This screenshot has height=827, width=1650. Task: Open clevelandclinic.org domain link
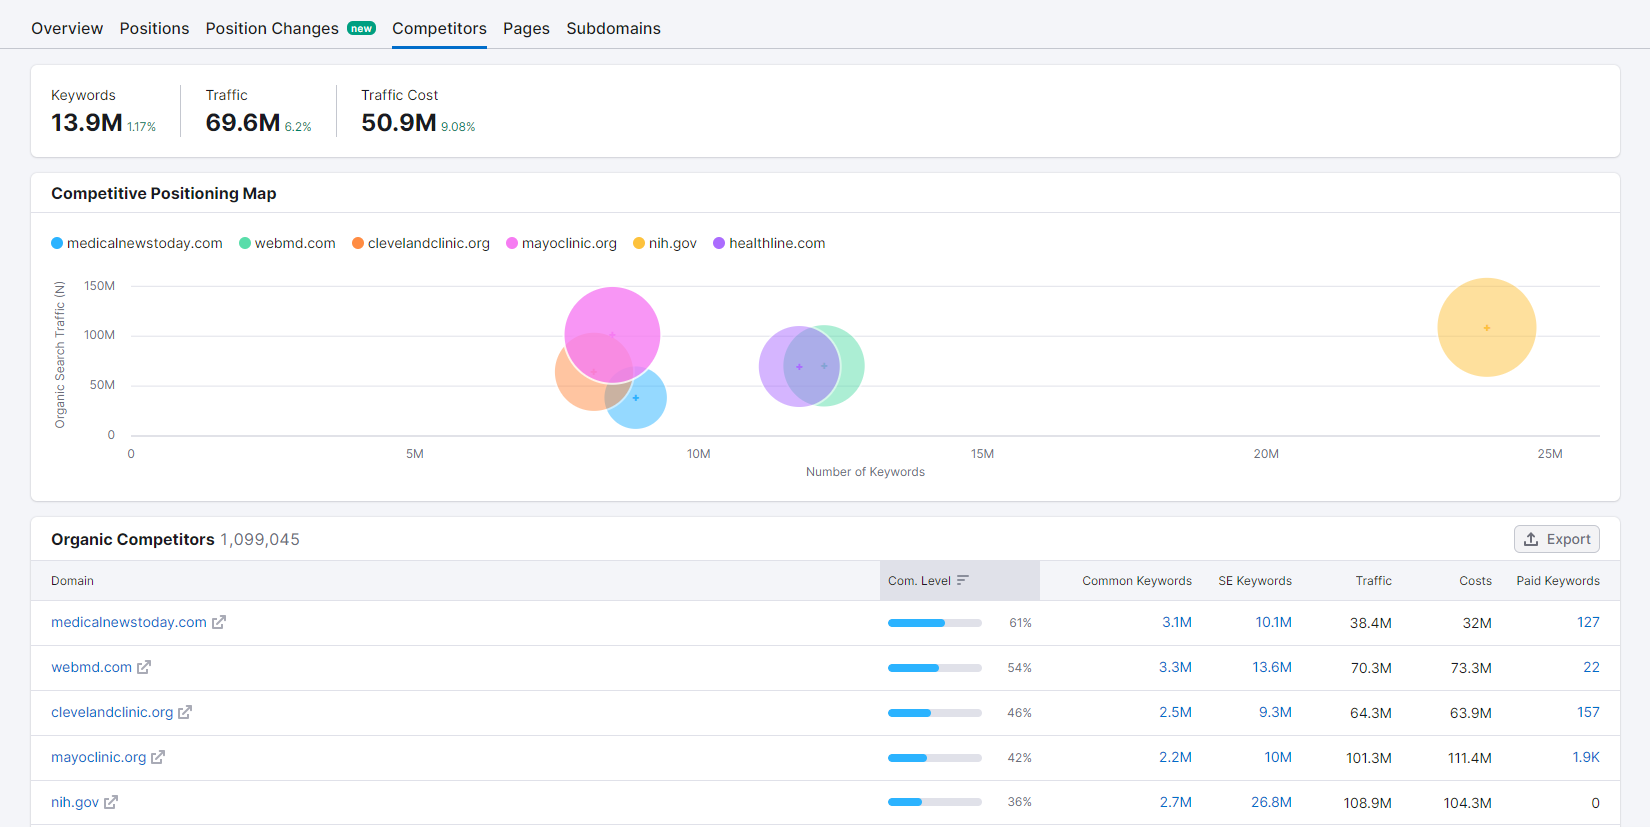coord(112,712)
